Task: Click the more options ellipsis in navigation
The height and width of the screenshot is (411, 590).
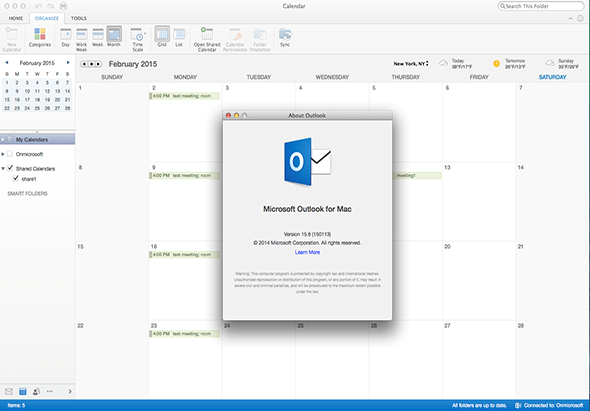Action: [50, 391]
